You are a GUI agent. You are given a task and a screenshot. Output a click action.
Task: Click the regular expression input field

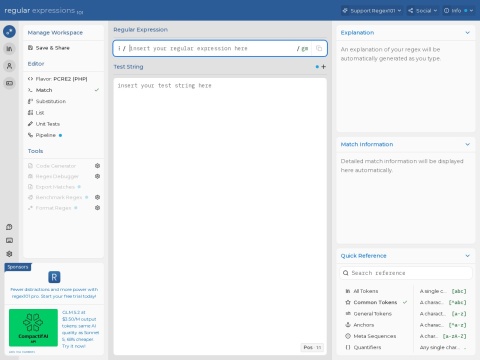coord(212,49)
